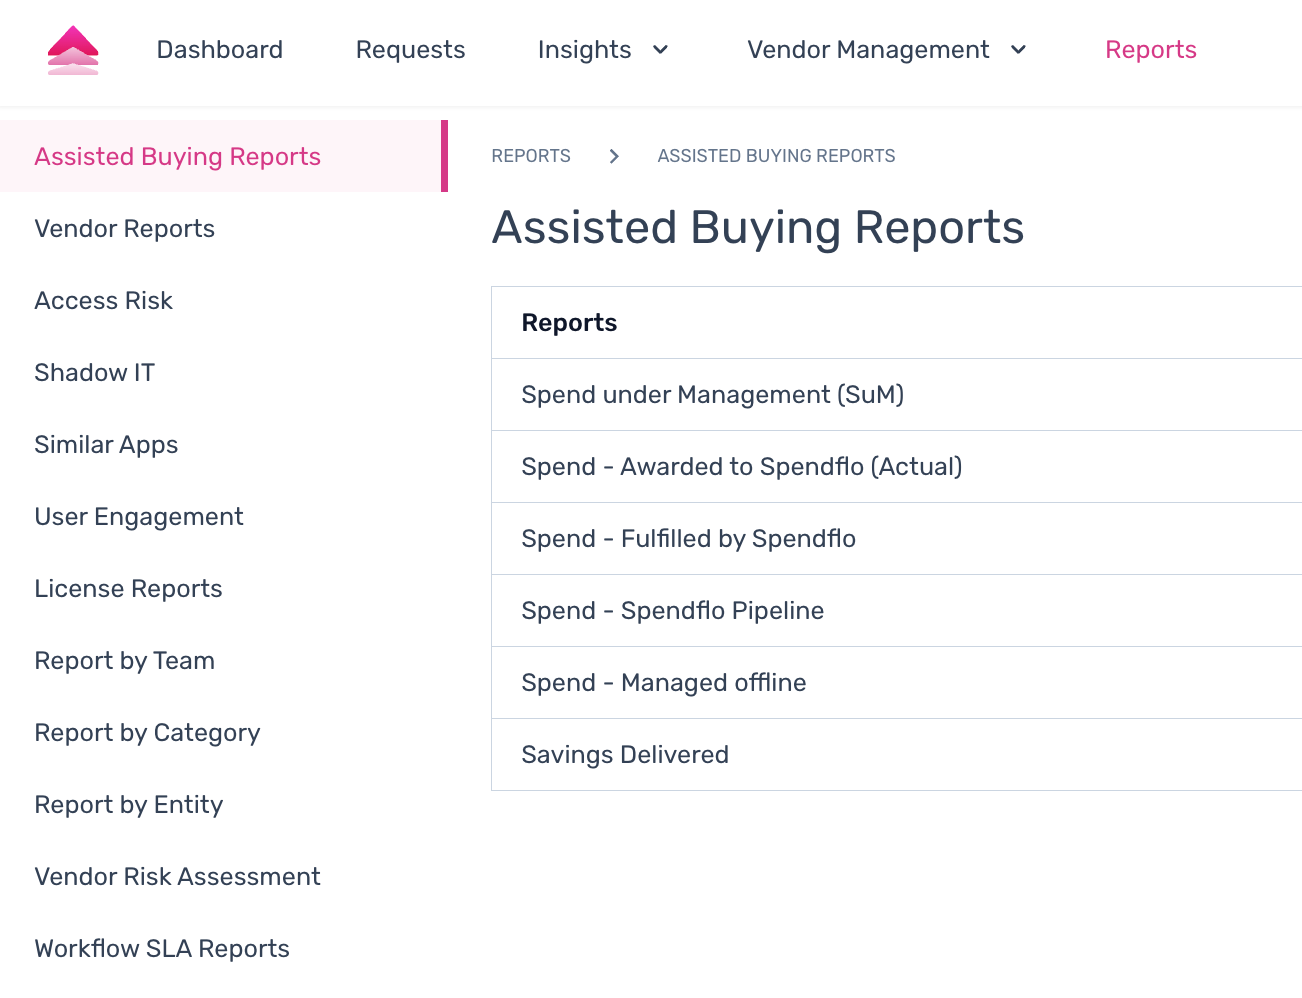Image resolution: width=1302 pixels, height=998 pixels.
Task: Open Spend - Managed offline report
Action: 897,683
